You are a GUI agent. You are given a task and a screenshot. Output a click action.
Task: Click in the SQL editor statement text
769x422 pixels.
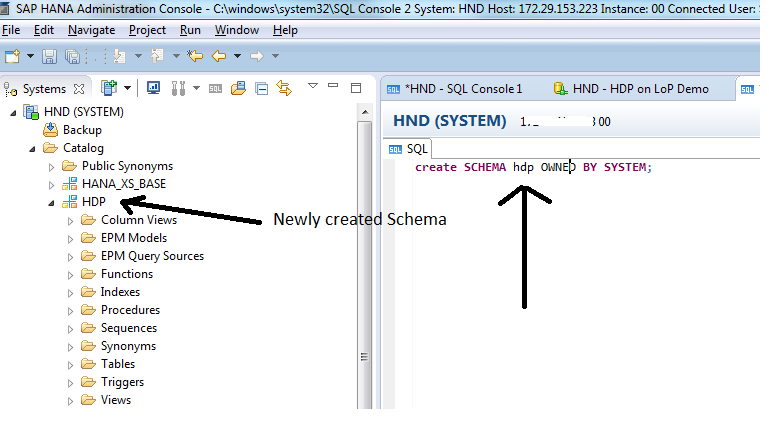point(533,167)
